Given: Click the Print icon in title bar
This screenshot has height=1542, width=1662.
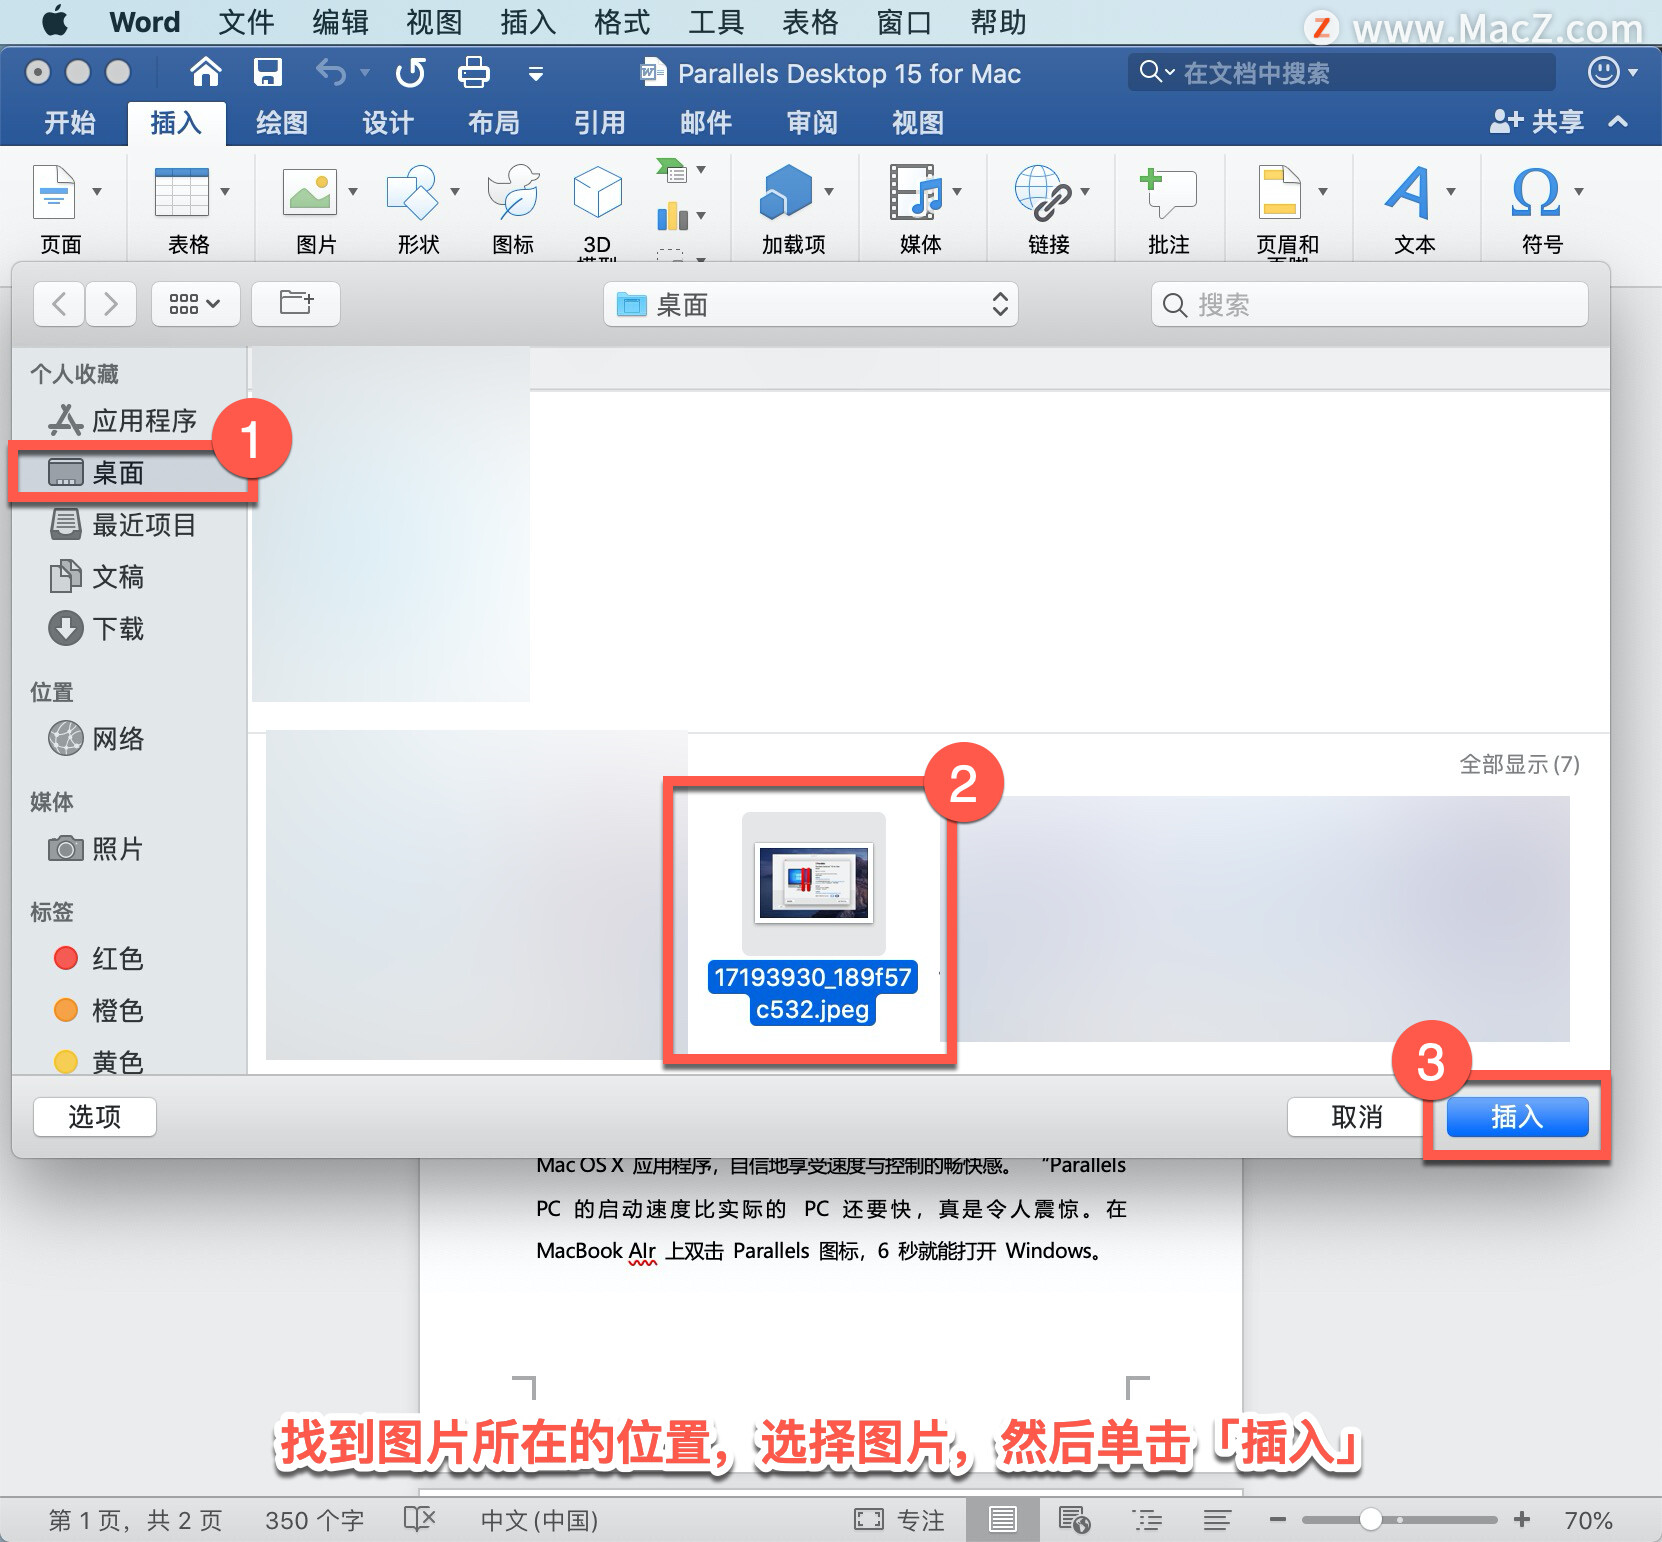Looking at the screenshot, I should pos(473,72).
